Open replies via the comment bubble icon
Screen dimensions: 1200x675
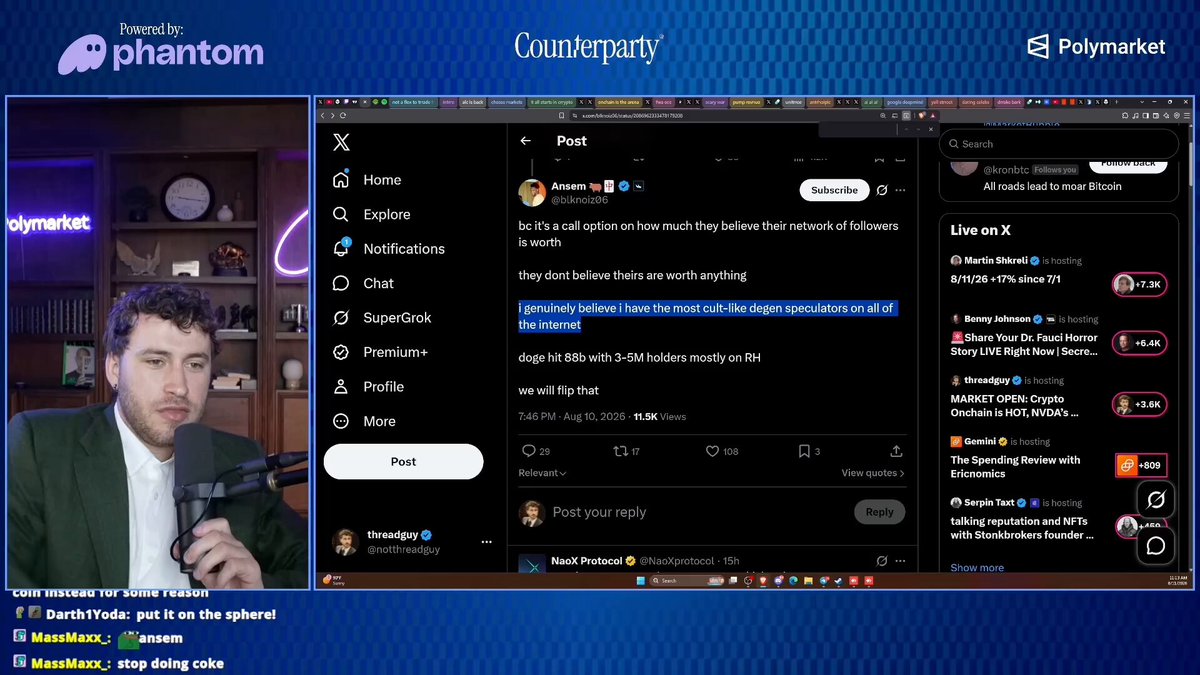(x=529, y=451)
